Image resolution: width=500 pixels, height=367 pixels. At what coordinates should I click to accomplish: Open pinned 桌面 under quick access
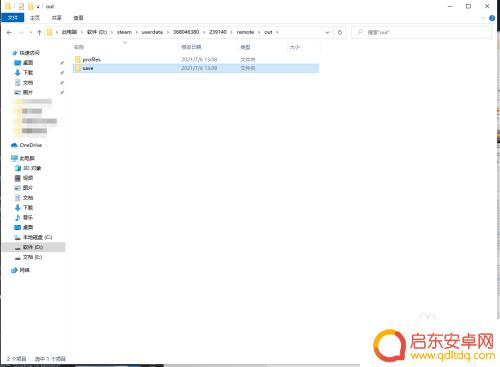pos(28,63)
